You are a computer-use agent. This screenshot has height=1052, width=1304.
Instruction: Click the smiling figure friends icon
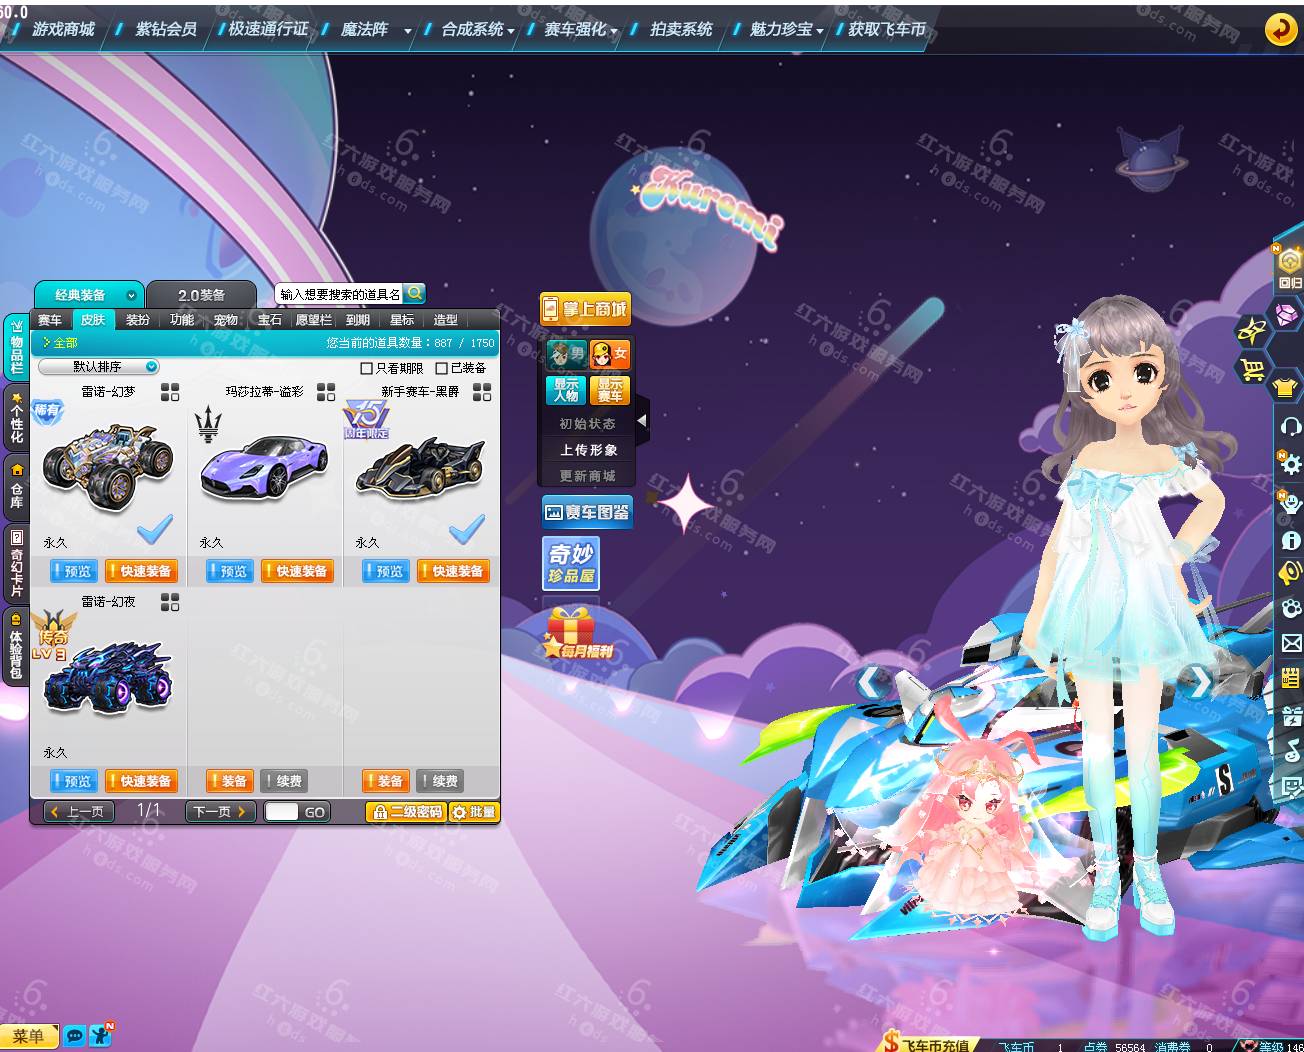[1290, 501]
